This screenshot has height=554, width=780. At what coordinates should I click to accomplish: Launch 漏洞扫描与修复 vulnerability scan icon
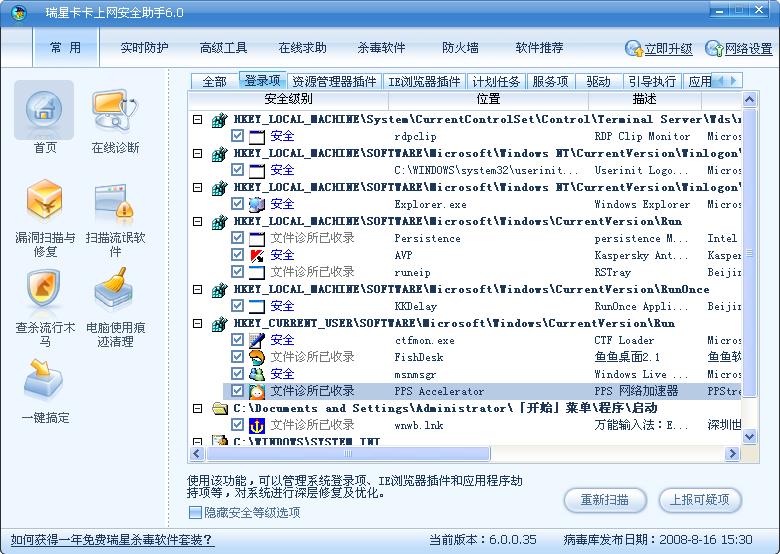[x=45, y=200]
